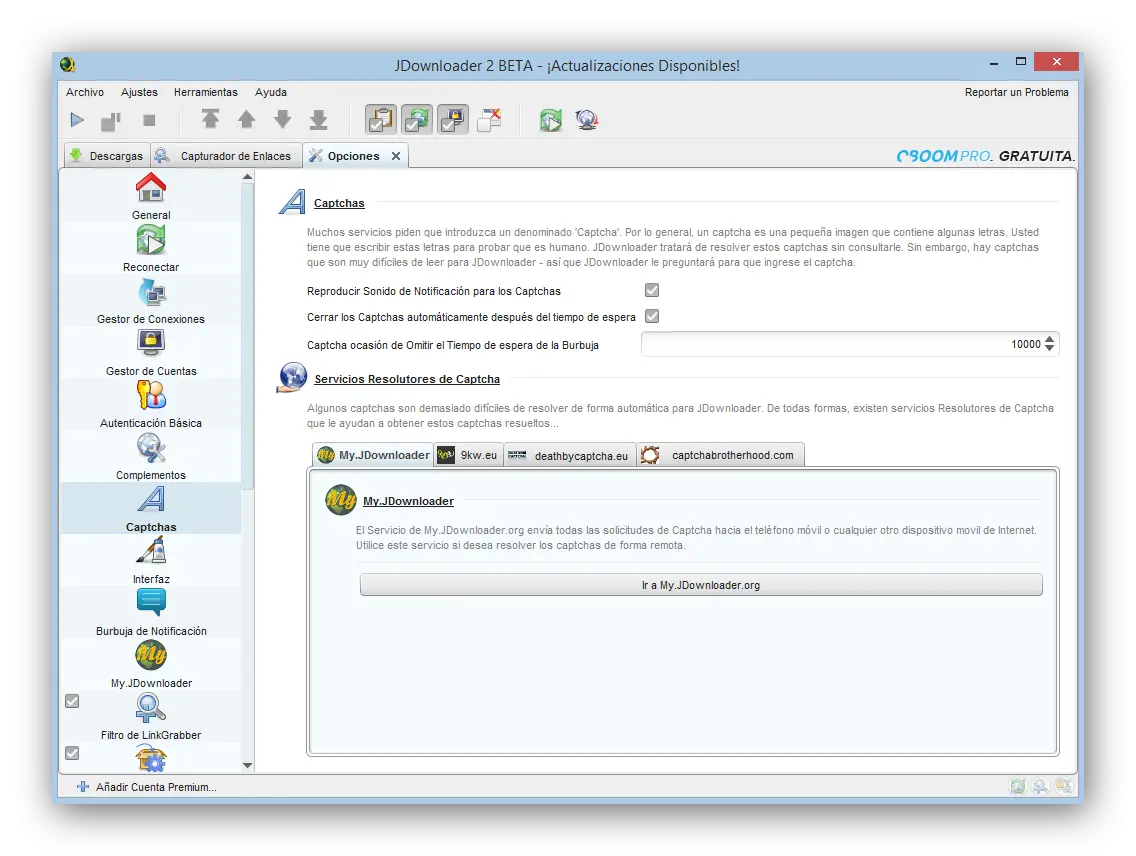Move selection up one position
1136x856 pixels.
[246, 119]
